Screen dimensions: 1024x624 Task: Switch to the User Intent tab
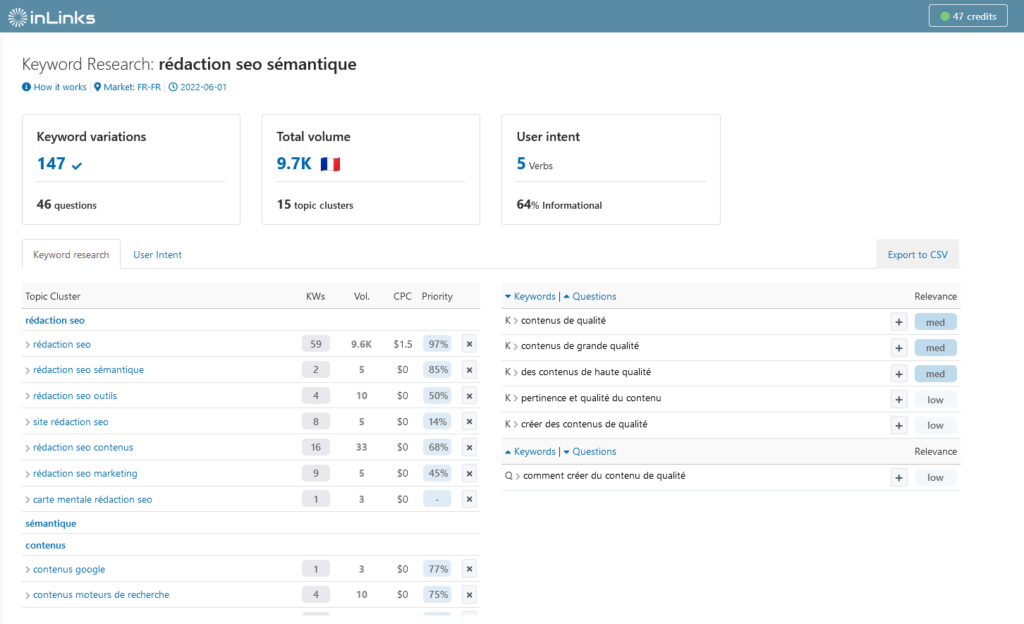tap(157, 255)
